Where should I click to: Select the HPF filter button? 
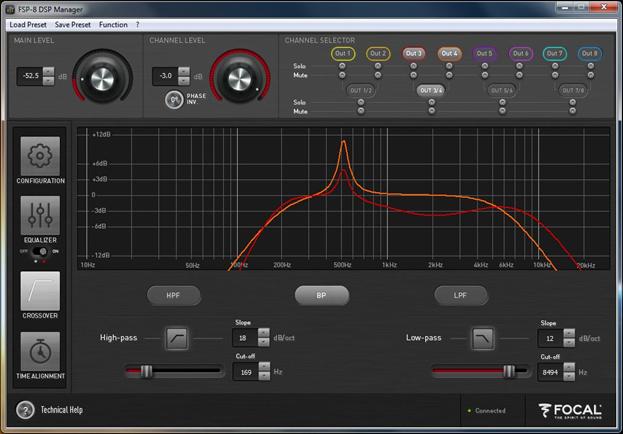click(x=175, y=295)
